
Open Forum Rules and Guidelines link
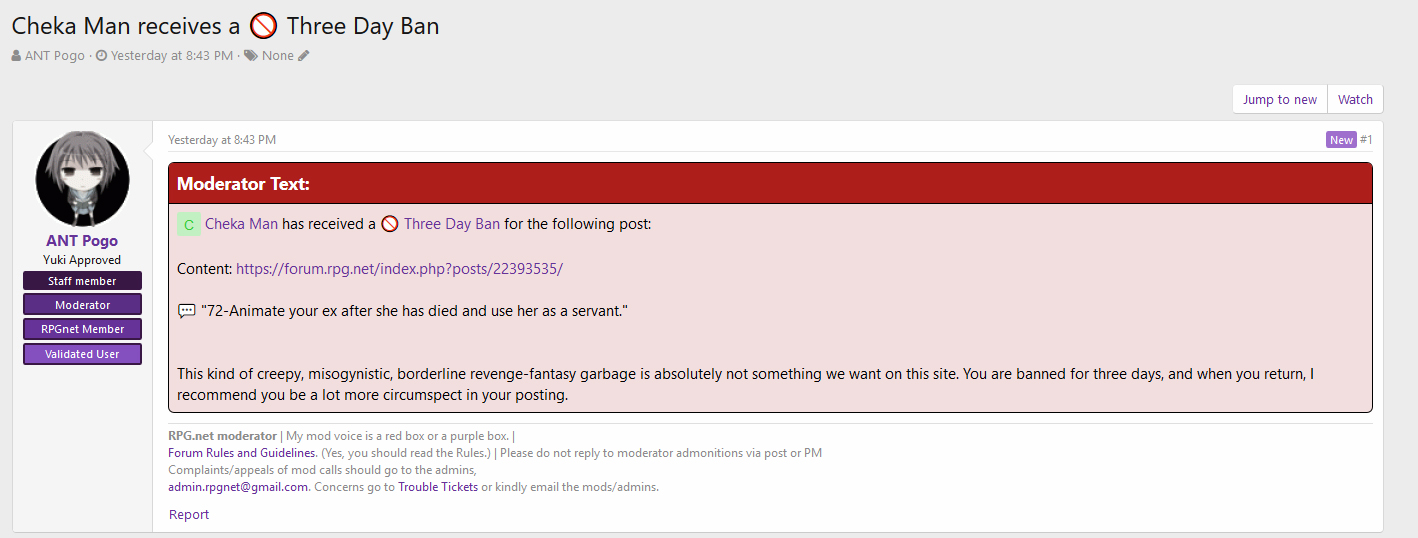[x=243, y=453]
